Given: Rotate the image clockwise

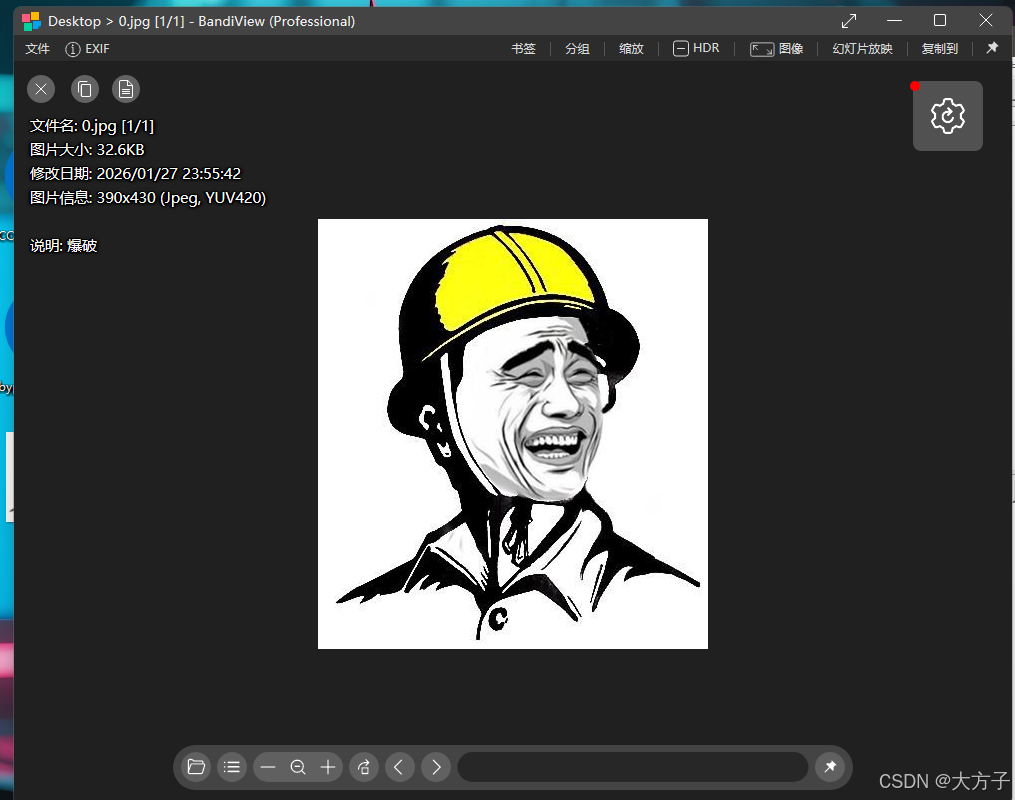Looking at the screenshot, I should tap(364, 768).
